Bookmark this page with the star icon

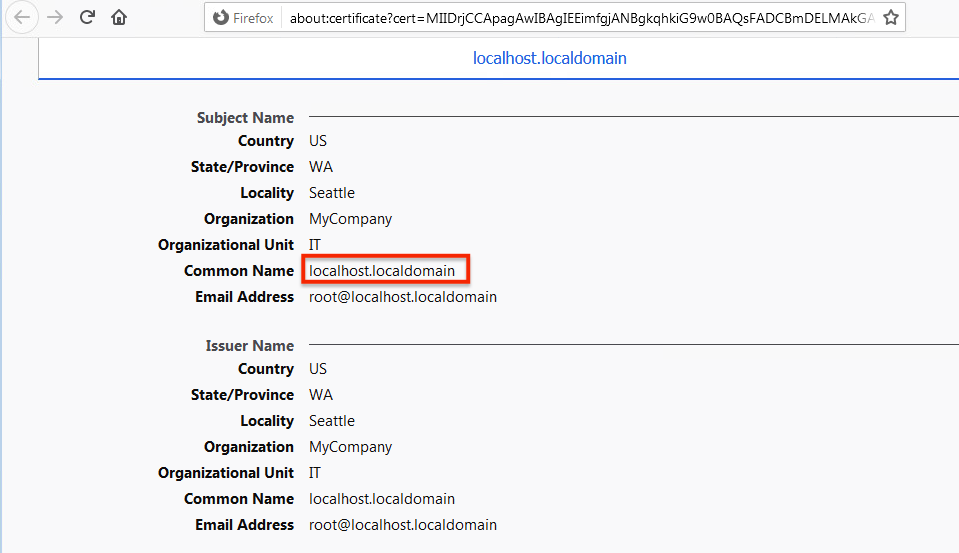[x=890, y=18]
